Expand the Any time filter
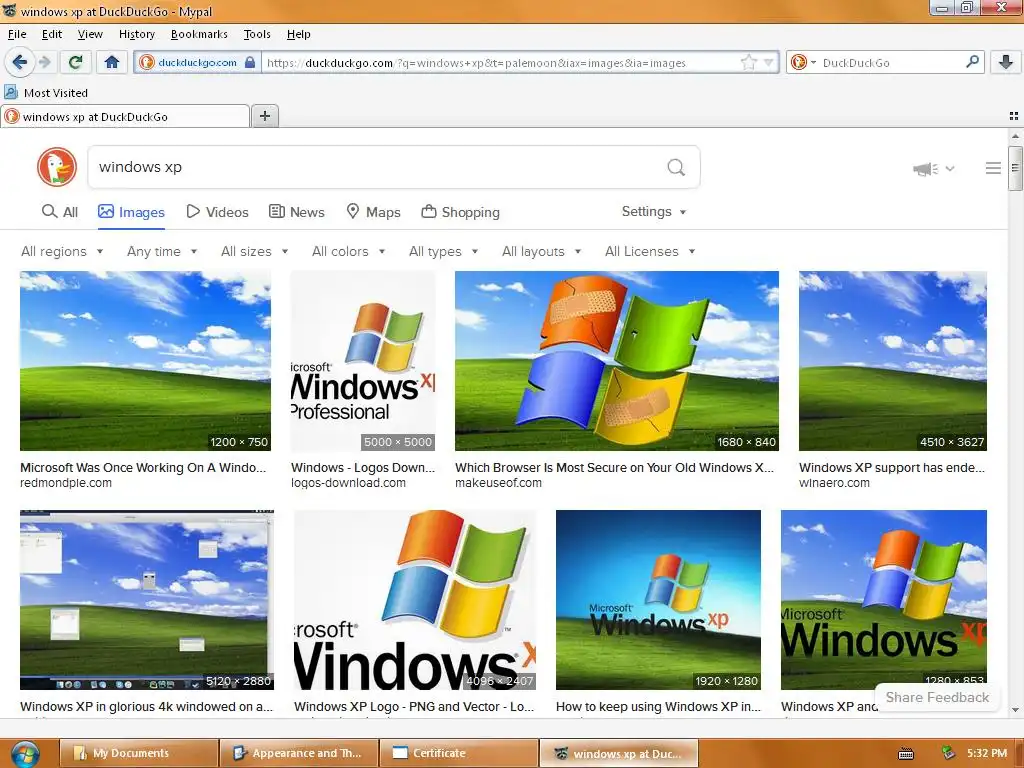 [x=162, y=251]
